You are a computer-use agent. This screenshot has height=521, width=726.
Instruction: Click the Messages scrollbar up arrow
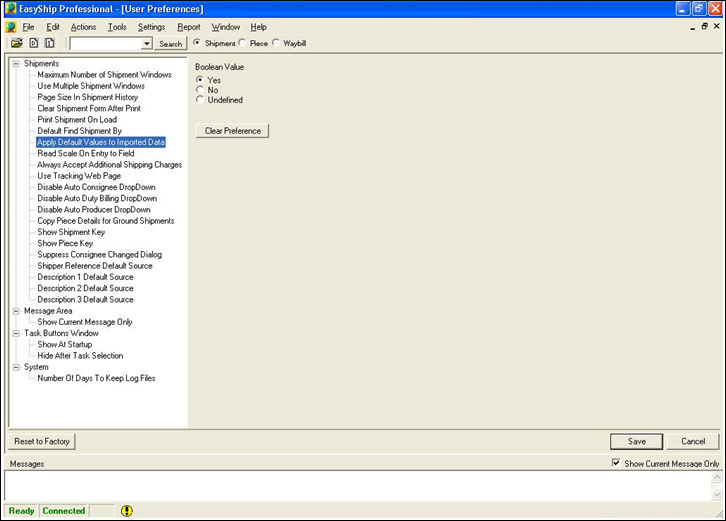point(716,477)
